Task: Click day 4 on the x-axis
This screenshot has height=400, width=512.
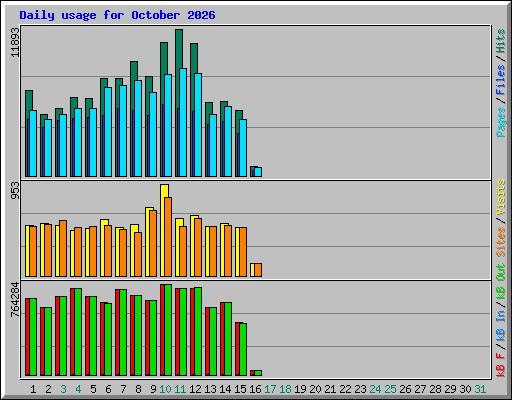Action: [x=78, y=389]
